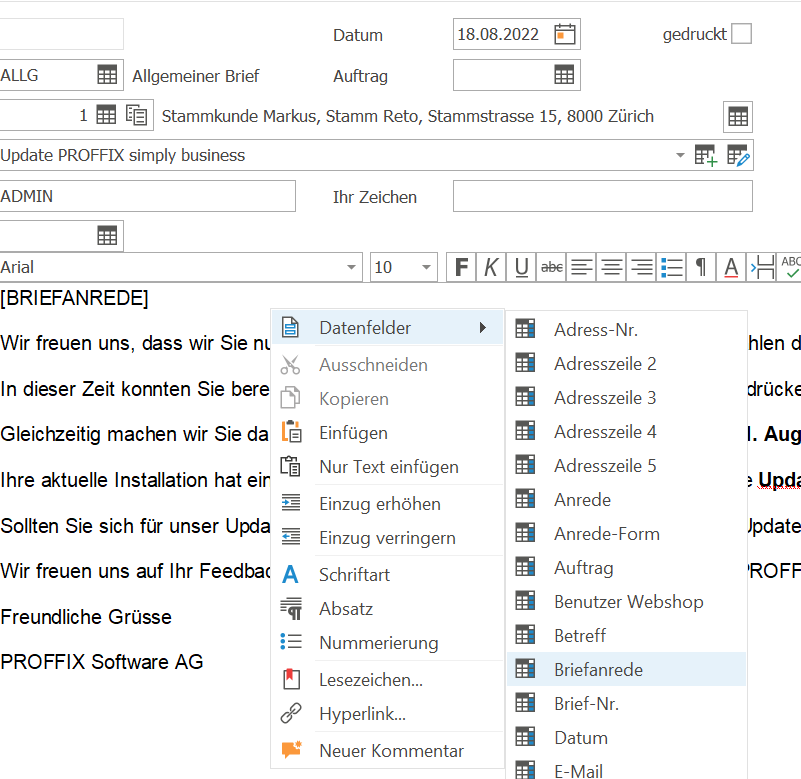
Task: Open Absatz settings from menu
Action: point(388,609)
